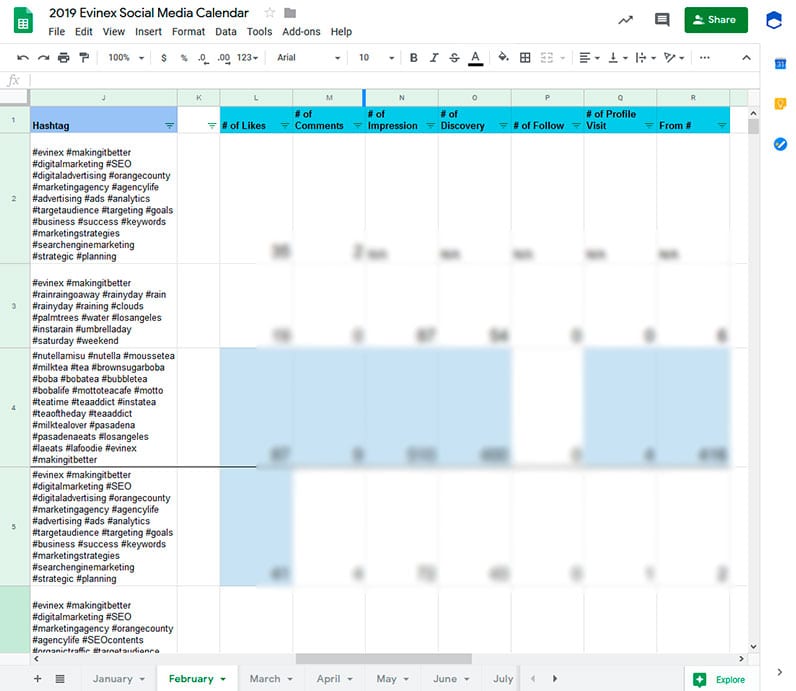796x691 pixels.
Task: Click the Print icon
Action: pos(63,58)
